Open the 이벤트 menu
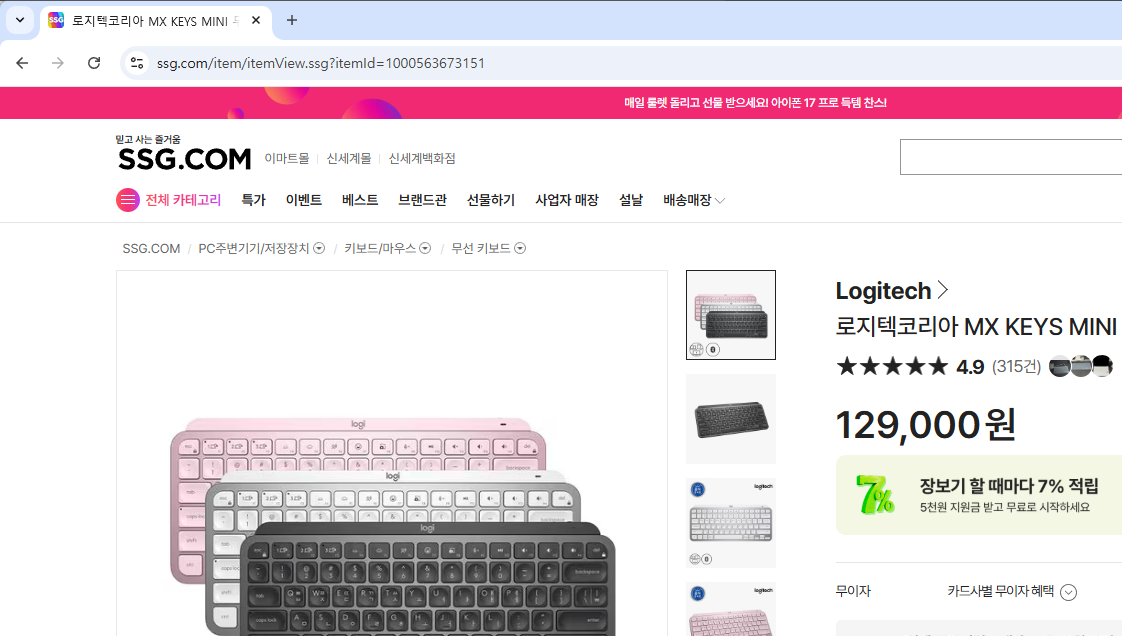Viewport: 1122px width, 636px height. (304, 200)
